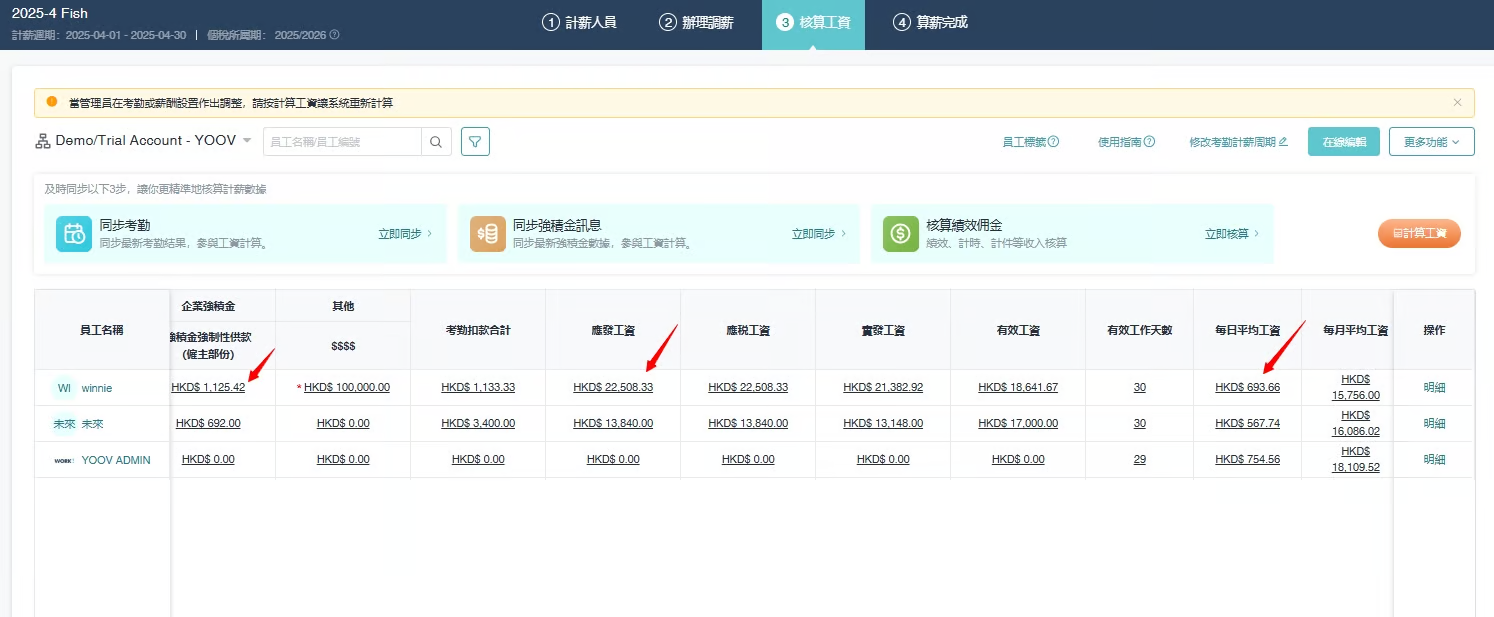Expand Demo/Trial Account - YOOV dropdown
The width and height of the screenshot is (1494, 617).
point(247,141)
